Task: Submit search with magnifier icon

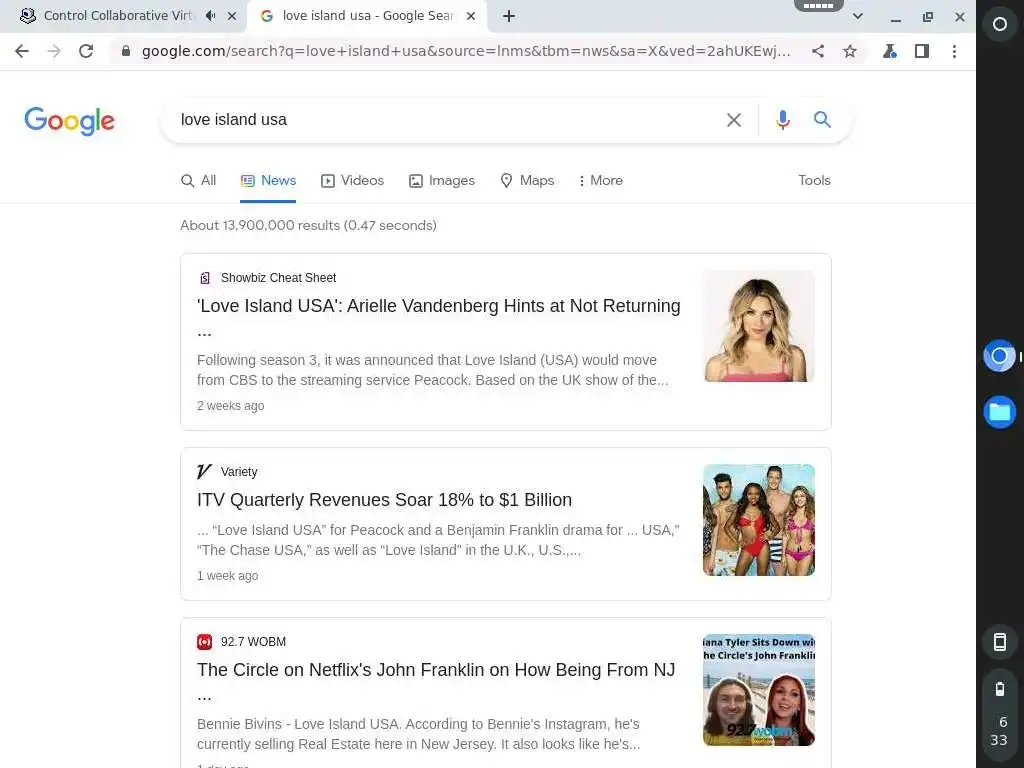Action: click(x=822, y=120)
